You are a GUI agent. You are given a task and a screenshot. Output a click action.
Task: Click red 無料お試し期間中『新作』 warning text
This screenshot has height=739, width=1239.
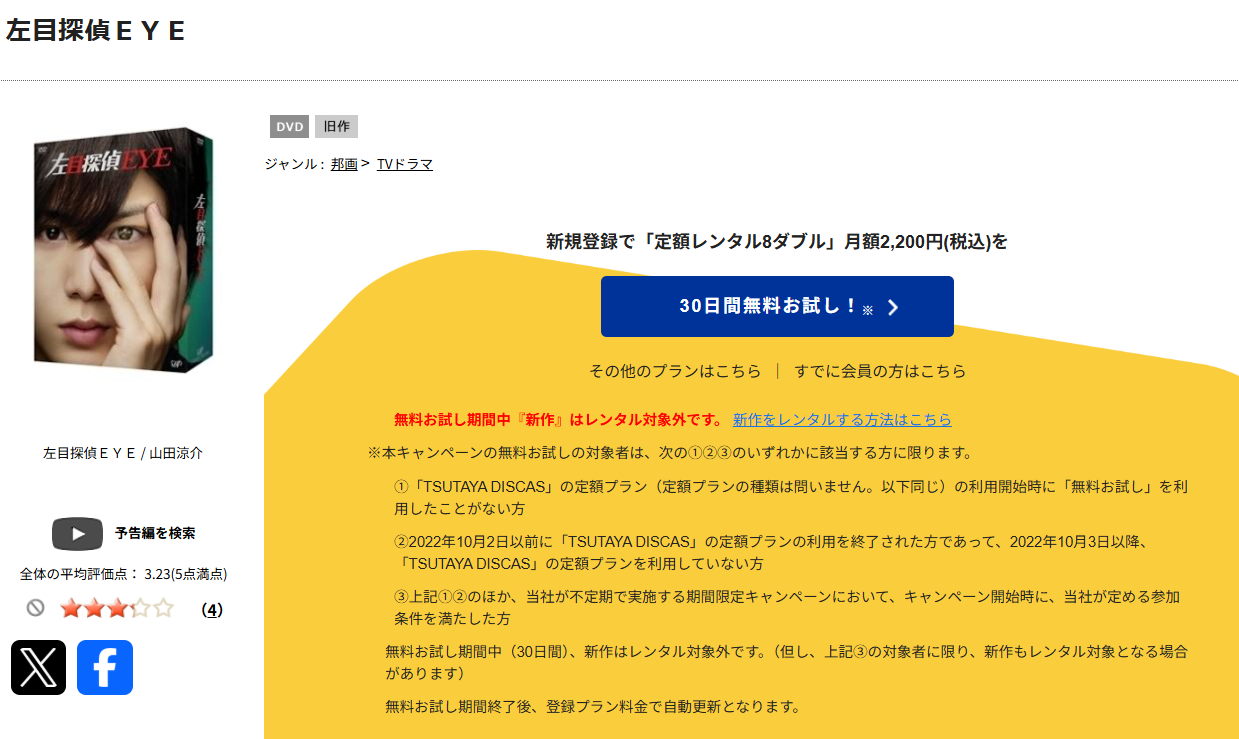click(x=559, y=420)
